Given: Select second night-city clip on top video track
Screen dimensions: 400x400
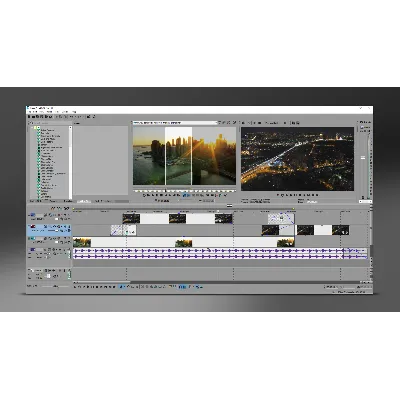Looking at the screenshot, I should coord(177,219).
